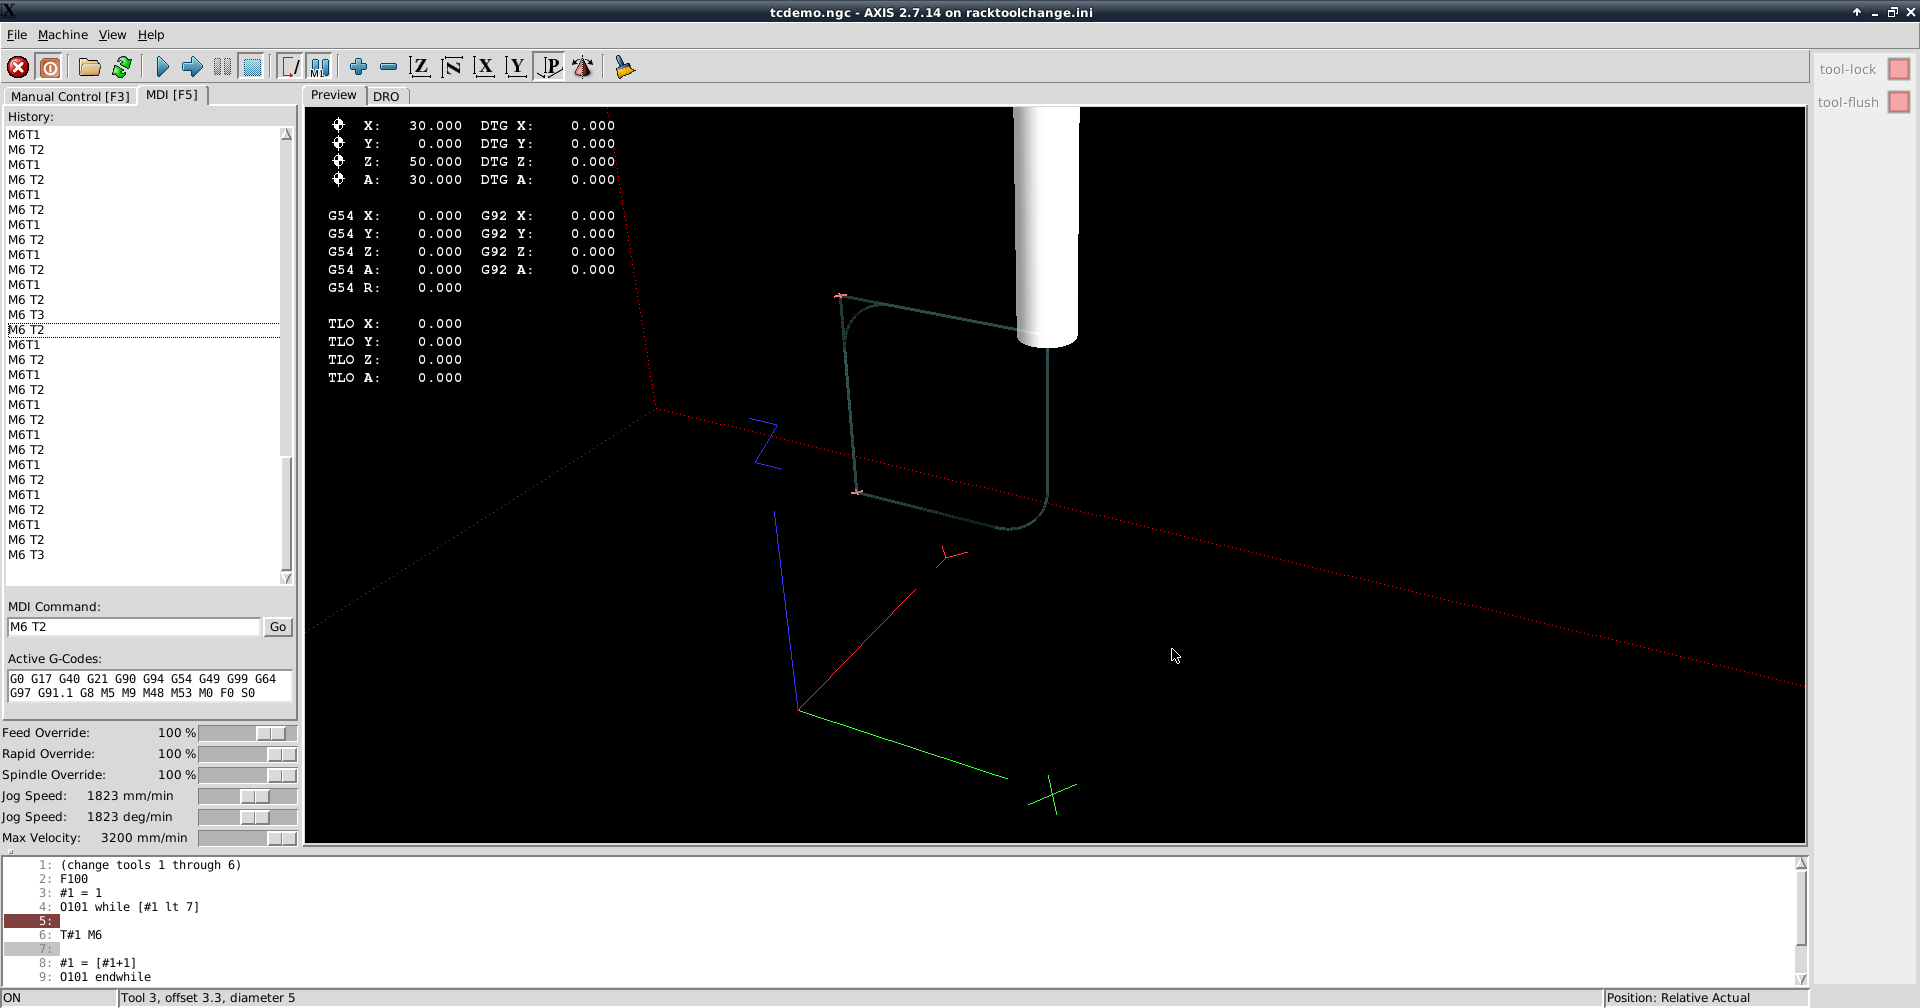The height and width of the screenshot is (1008, 1920).
Task: Zoom out with the minus icon
Action: click(388, 67)
